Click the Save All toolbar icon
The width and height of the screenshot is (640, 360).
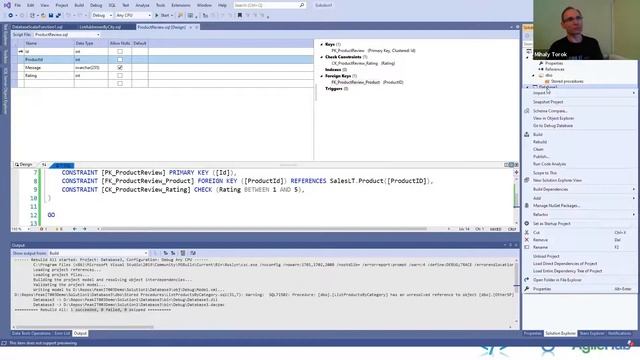pos(58,16)
